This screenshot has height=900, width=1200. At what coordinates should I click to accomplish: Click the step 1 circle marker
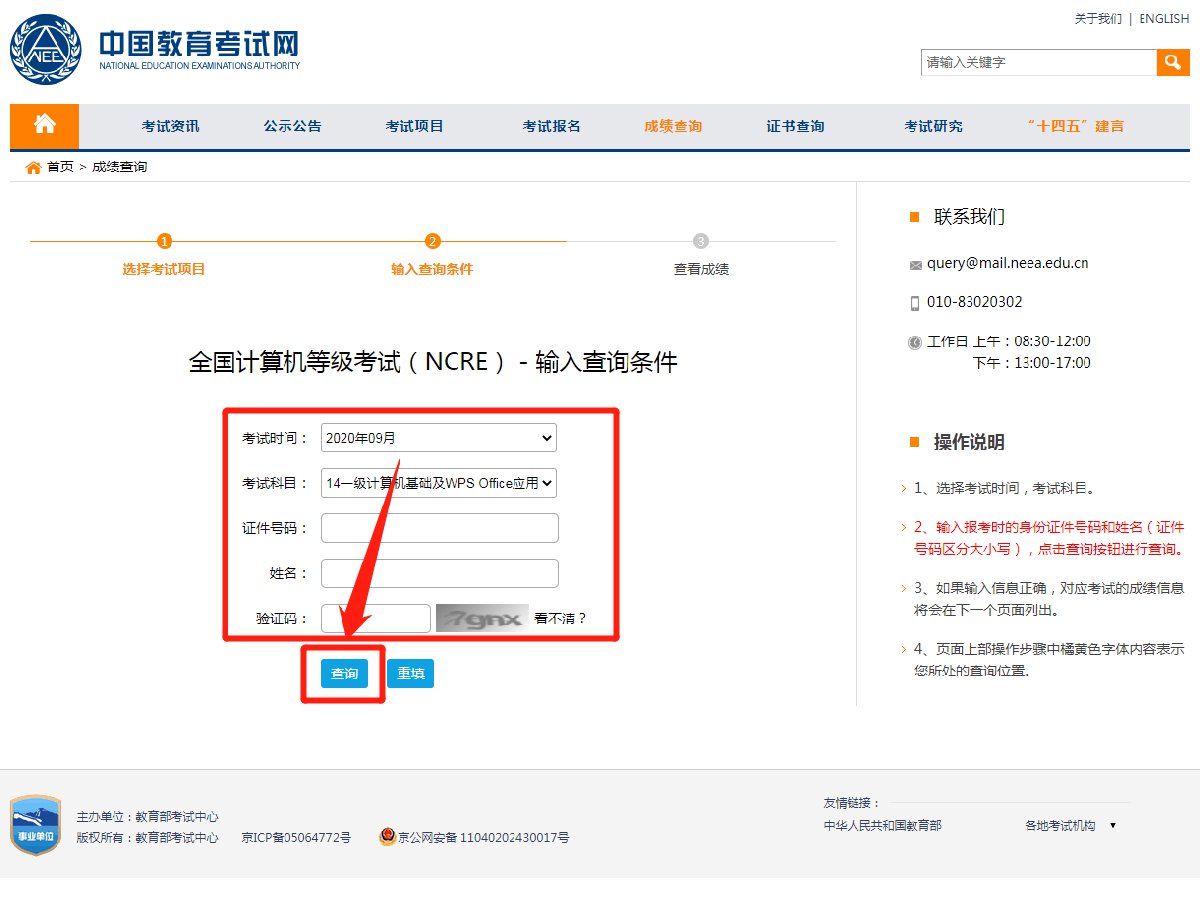pyautogui.click(x=164, y=241)
